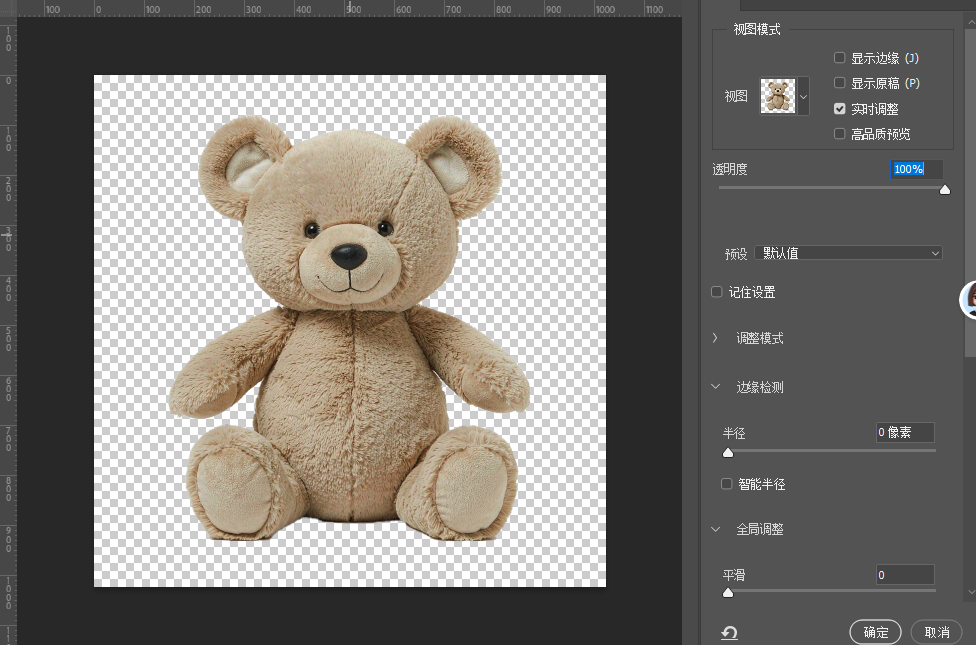Focus the 平滑 value field
This screenshot has height=645, width=976.
point(905,575)
